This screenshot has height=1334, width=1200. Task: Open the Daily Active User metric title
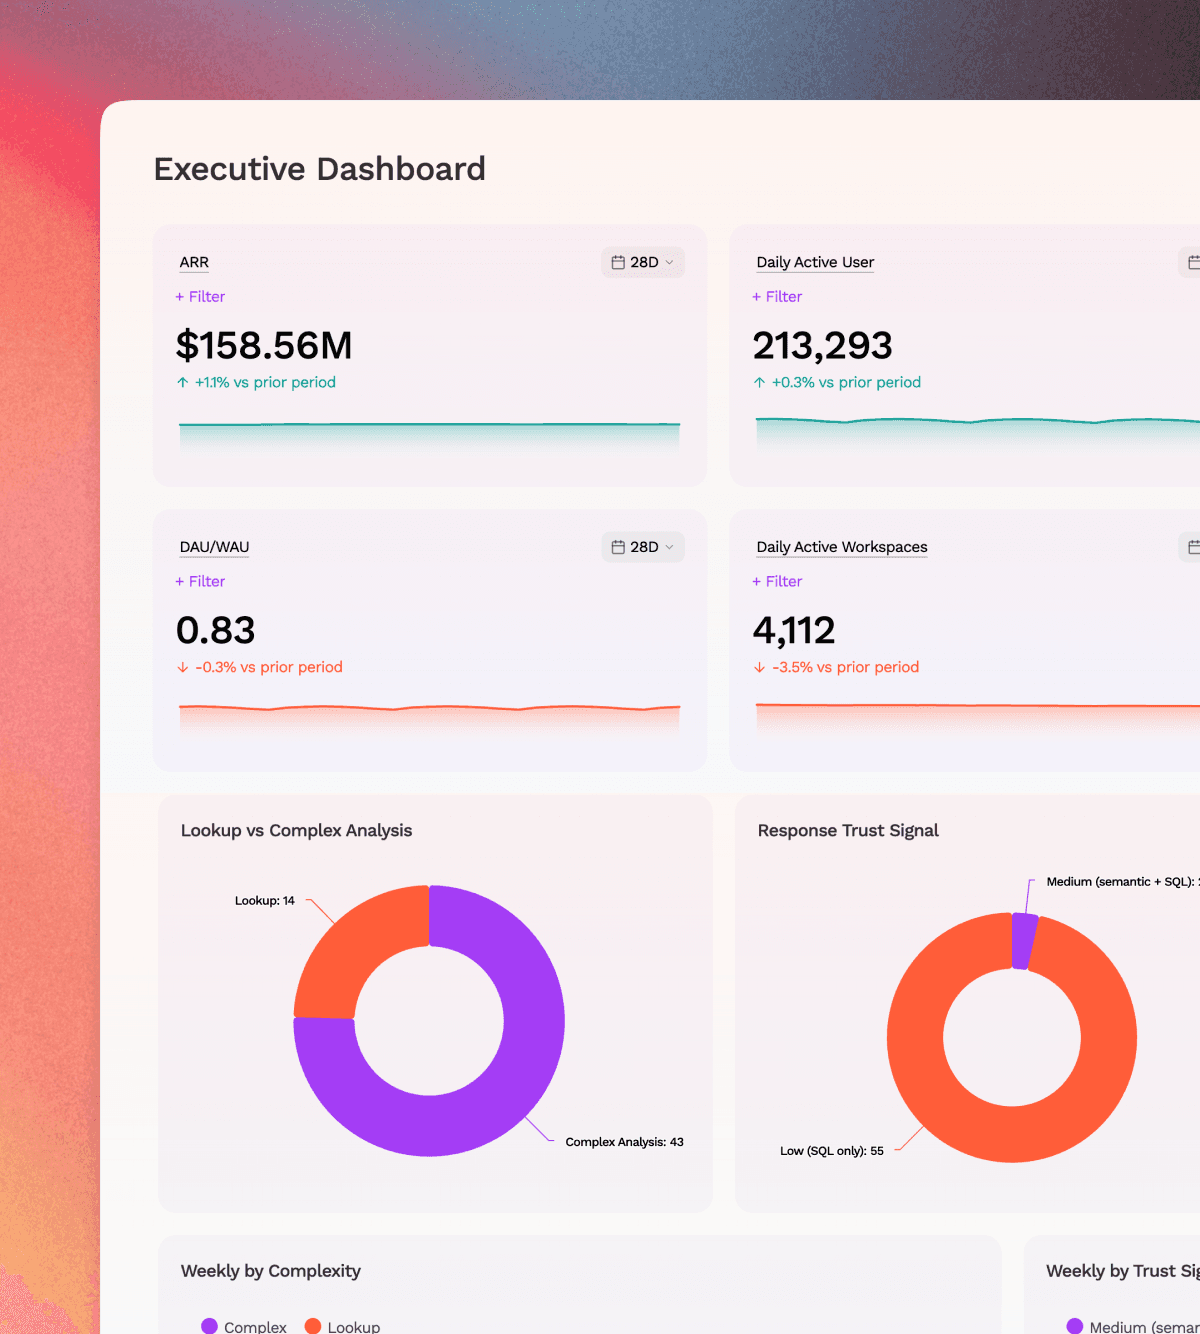[x=815, y=262]
